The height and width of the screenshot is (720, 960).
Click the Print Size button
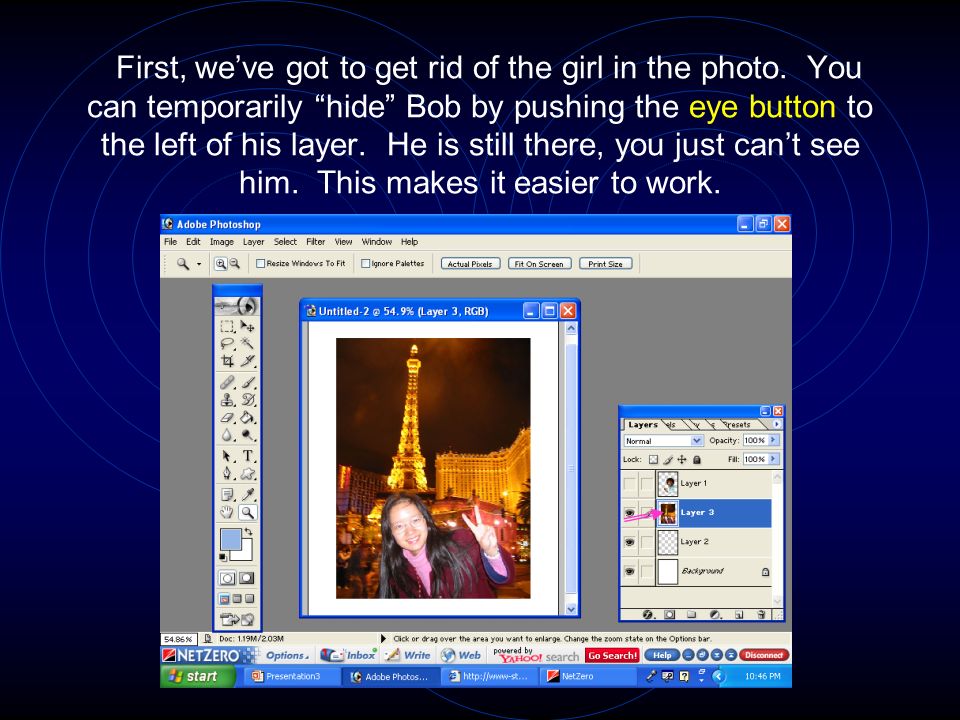(x=606, y=264)
